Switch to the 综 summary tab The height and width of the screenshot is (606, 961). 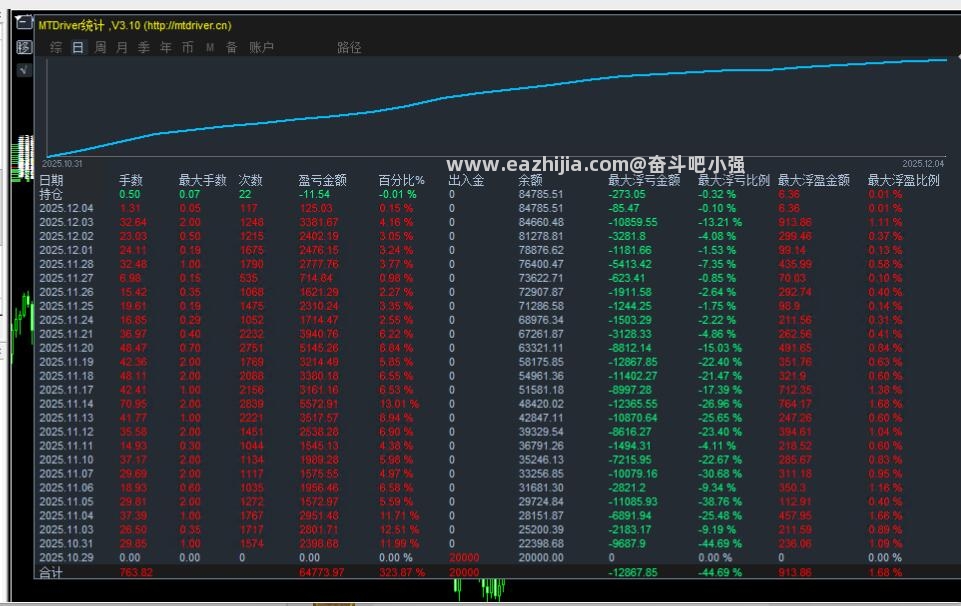[x=56, y=48]
